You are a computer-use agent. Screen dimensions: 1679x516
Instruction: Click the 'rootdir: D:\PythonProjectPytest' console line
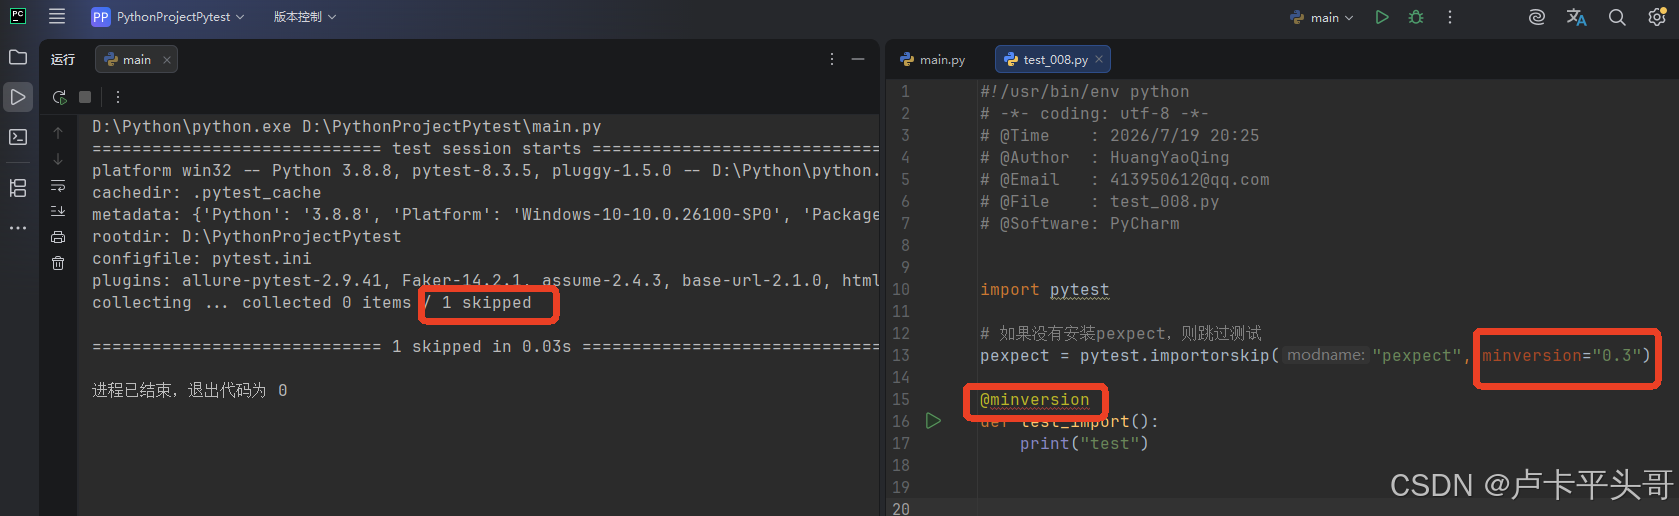(246, 237)
